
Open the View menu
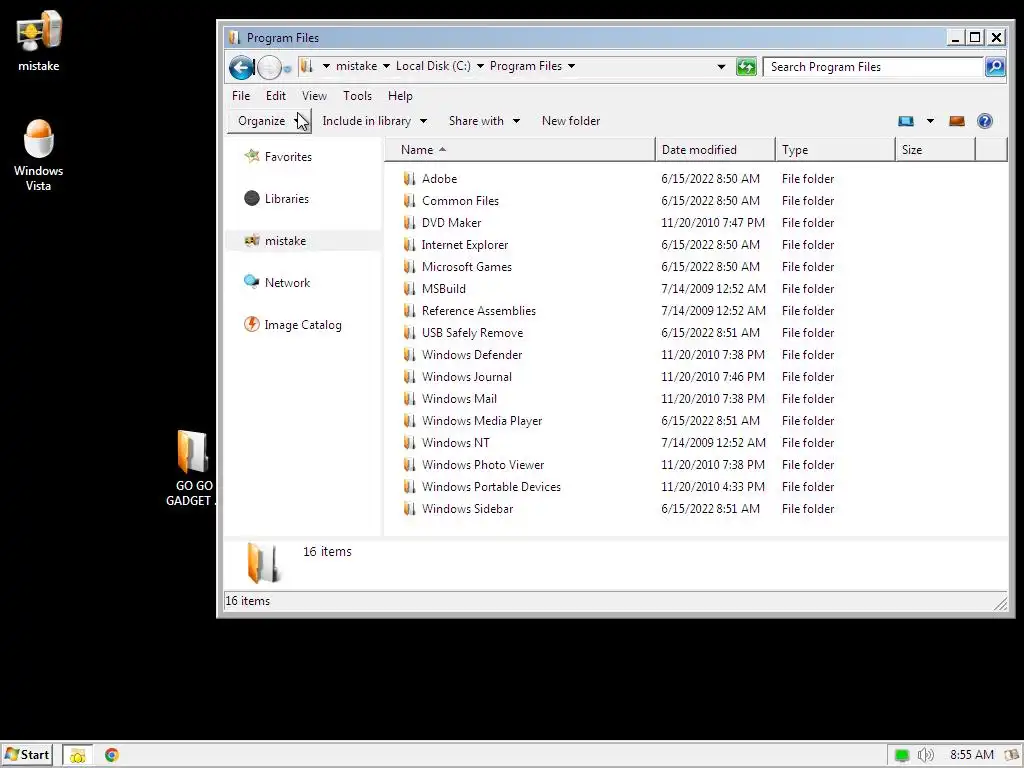click(314, 95)
